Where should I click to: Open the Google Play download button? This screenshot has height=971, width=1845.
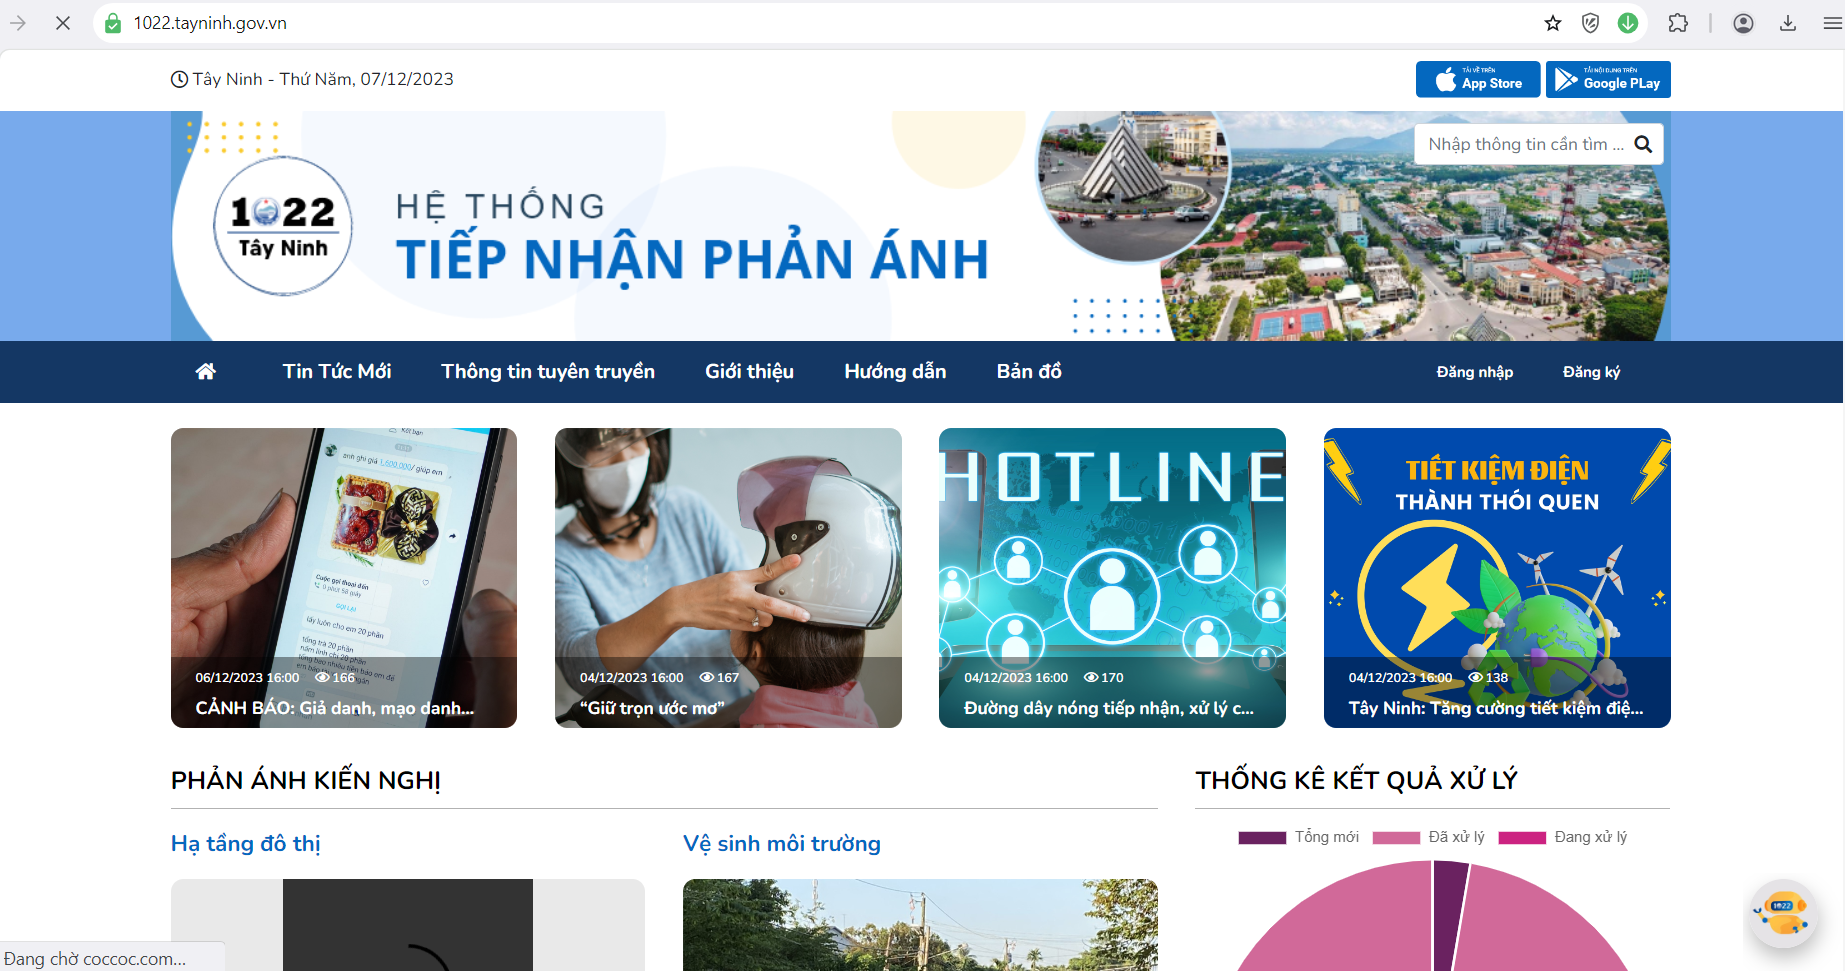point(1608,79)
